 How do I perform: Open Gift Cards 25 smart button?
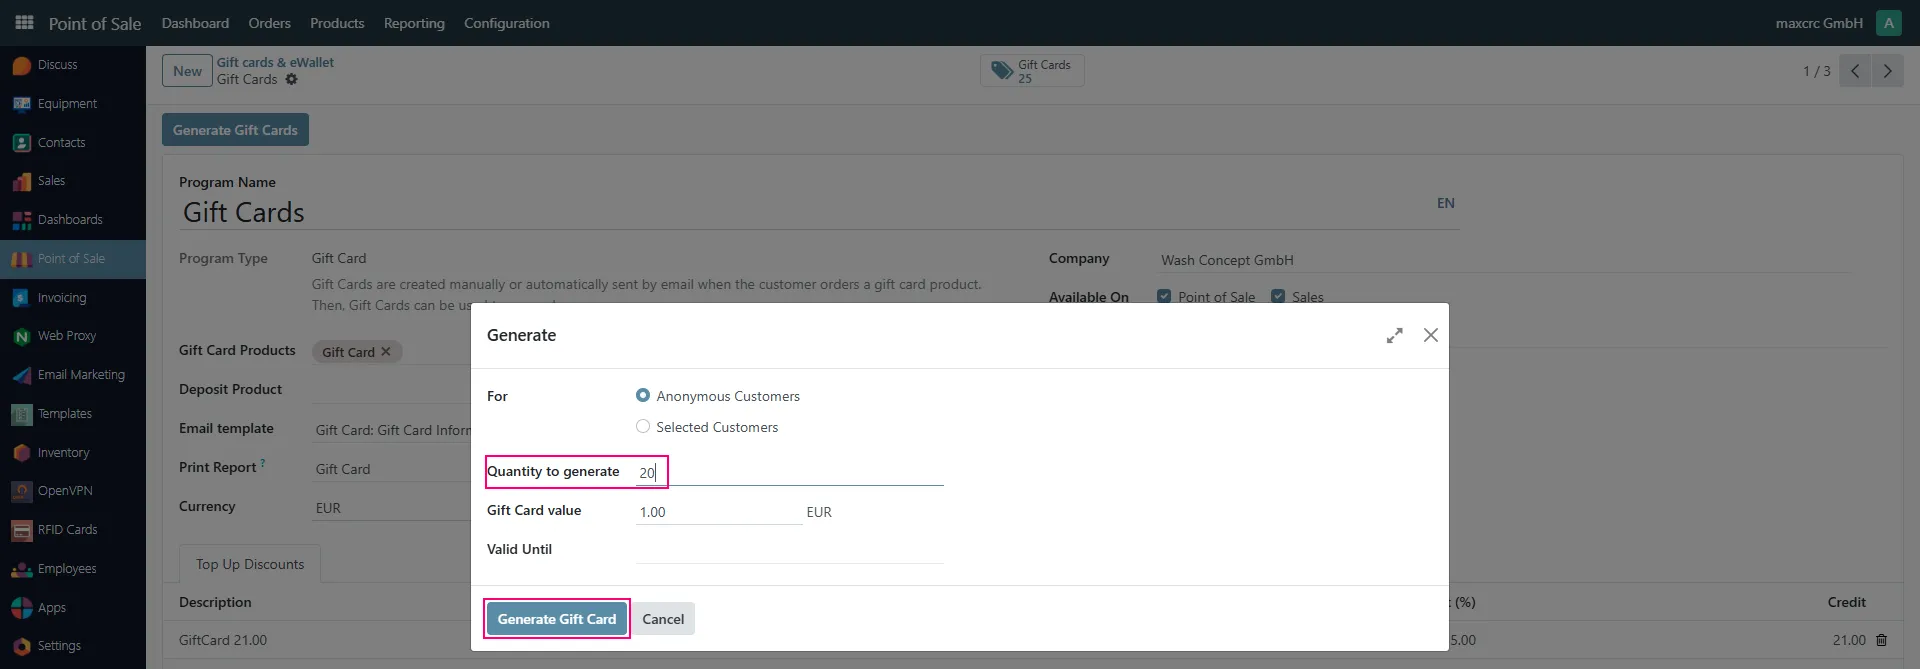point(1032,71)
